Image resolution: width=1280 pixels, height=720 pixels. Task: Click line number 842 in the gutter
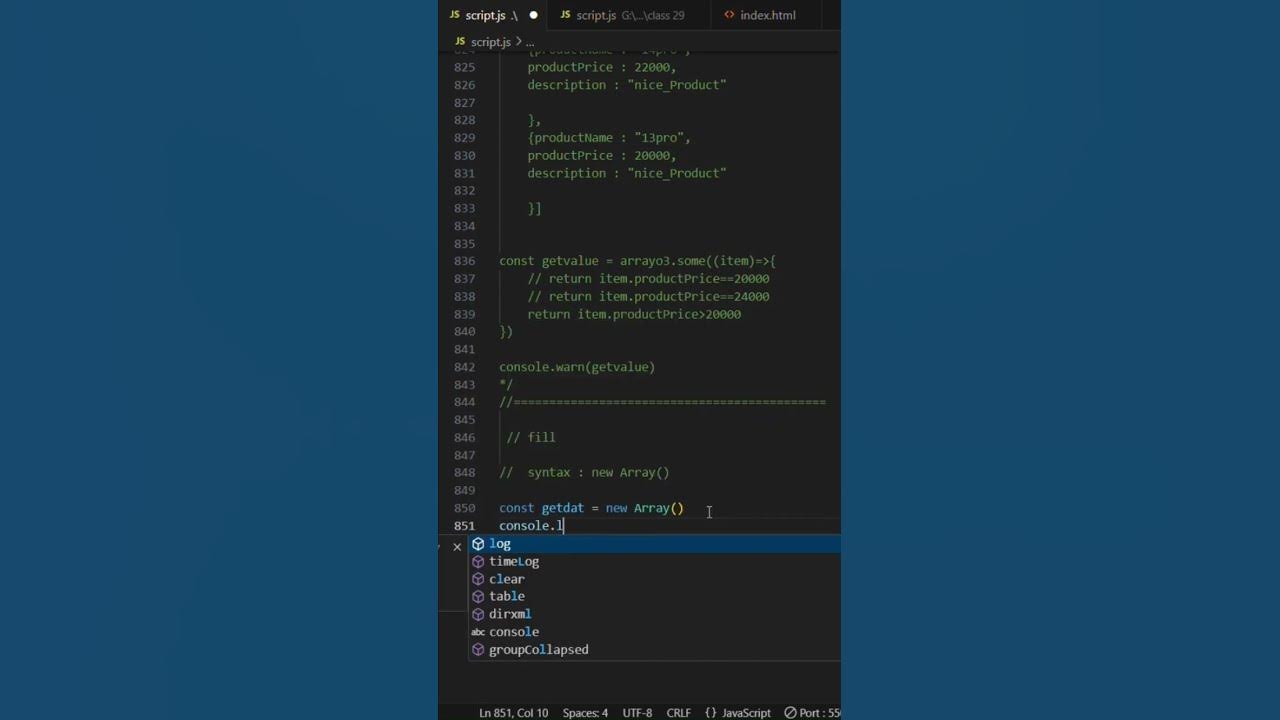(464, 367)
